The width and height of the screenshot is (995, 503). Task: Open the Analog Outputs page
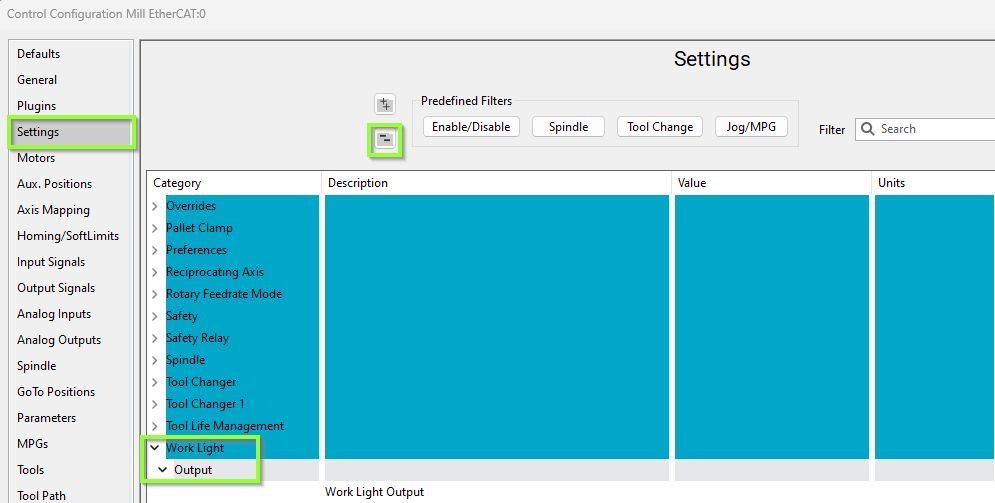[59, 340]
